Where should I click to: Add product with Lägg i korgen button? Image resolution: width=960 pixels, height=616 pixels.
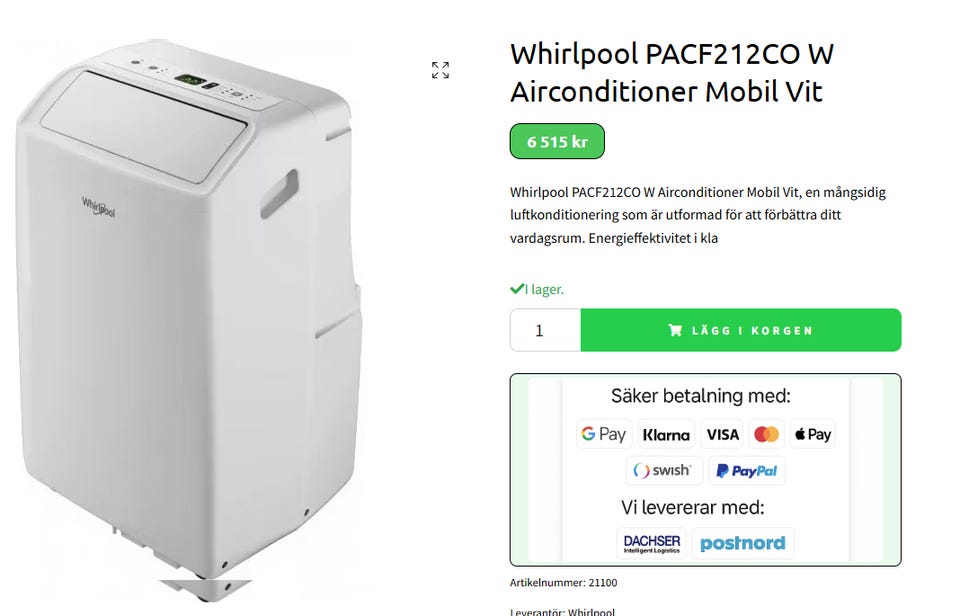pyautogui.click(x=741, y=330)
